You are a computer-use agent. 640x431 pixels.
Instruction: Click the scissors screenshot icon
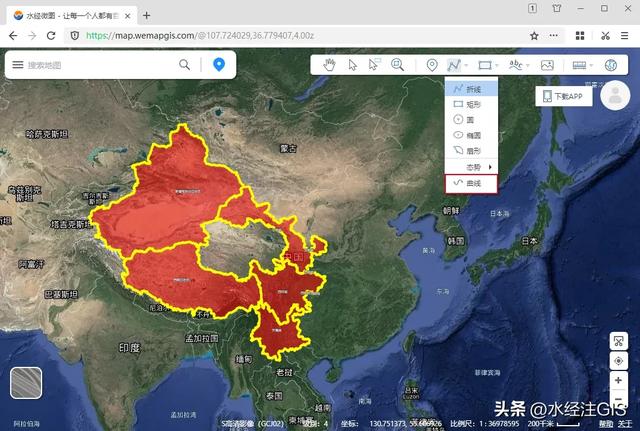605,36
